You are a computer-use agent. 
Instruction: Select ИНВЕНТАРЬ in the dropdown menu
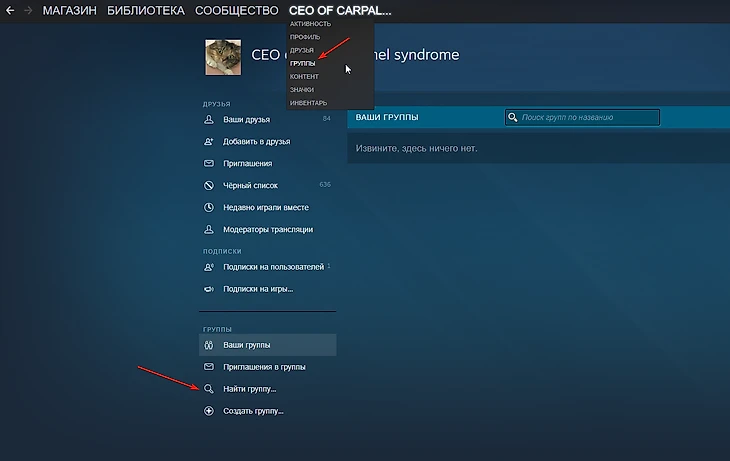click(x=308, y=103)
